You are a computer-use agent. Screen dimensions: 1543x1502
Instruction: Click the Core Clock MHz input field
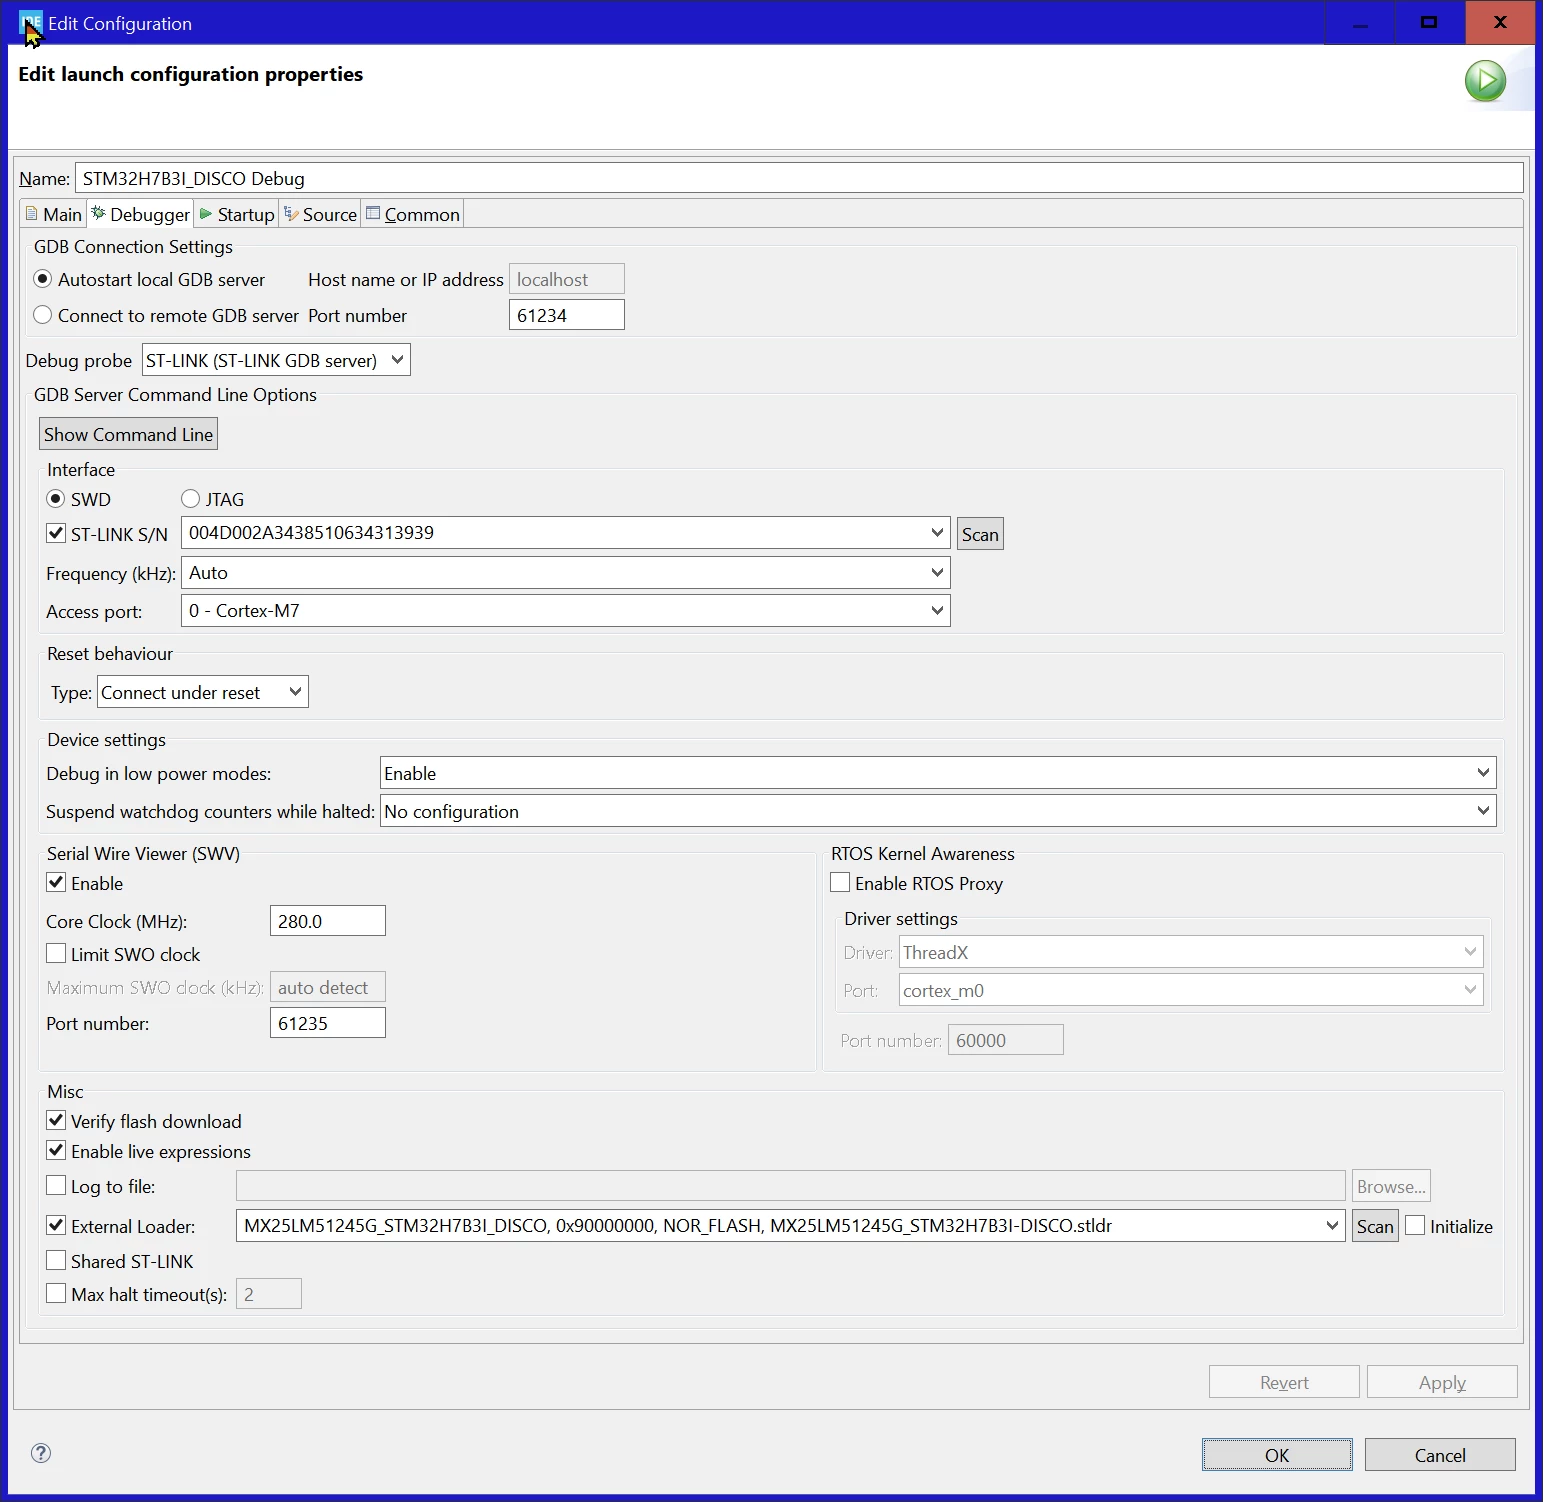(x=327, y=921)
